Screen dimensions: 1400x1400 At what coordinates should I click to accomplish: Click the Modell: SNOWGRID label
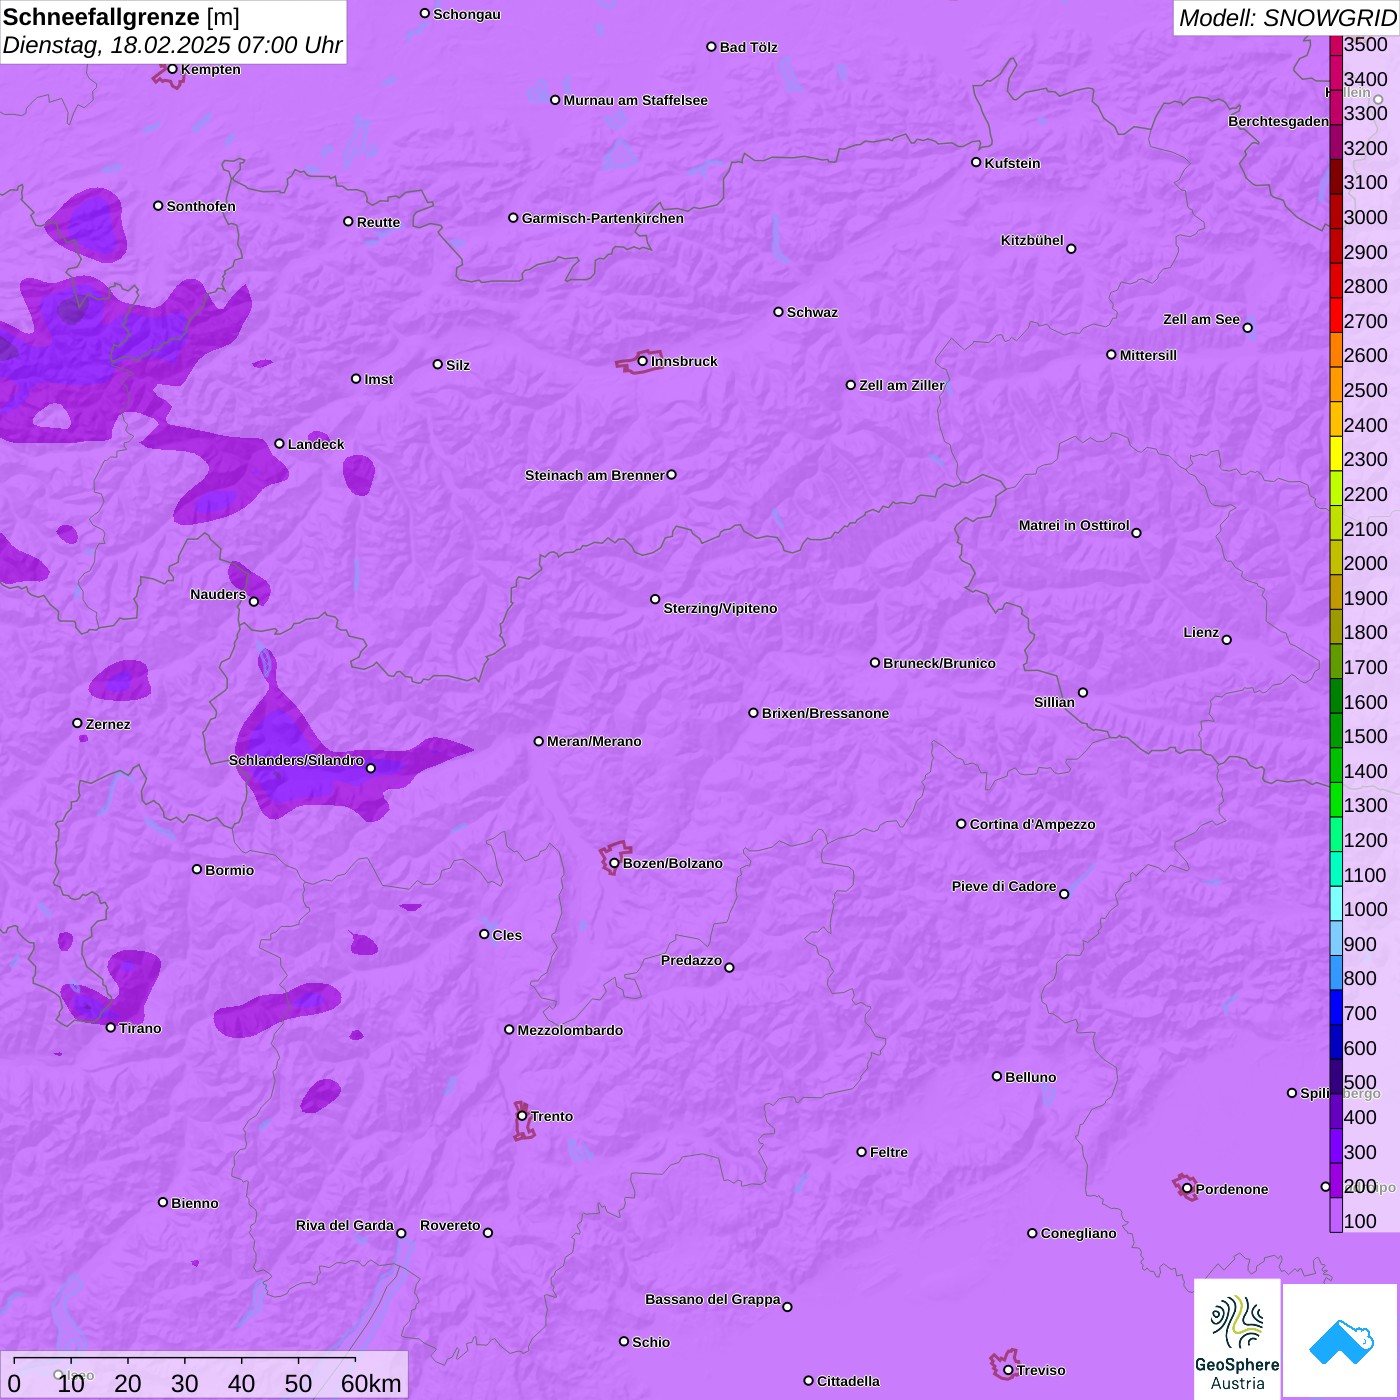click(1287, 17)
